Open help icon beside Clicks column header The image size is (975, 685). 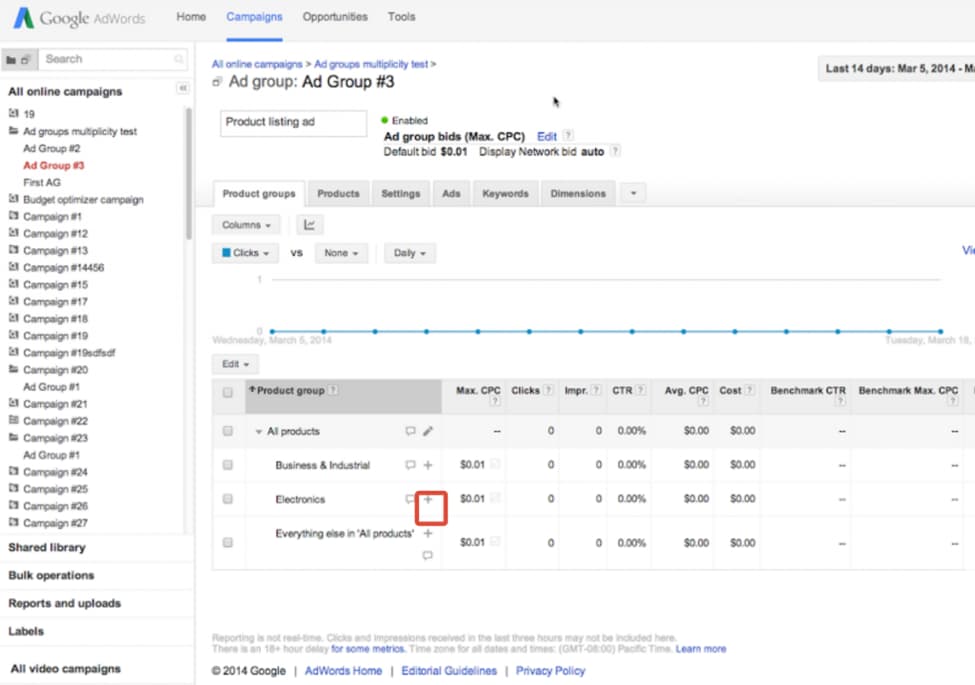pyautogui.click(x=548, y=390)
